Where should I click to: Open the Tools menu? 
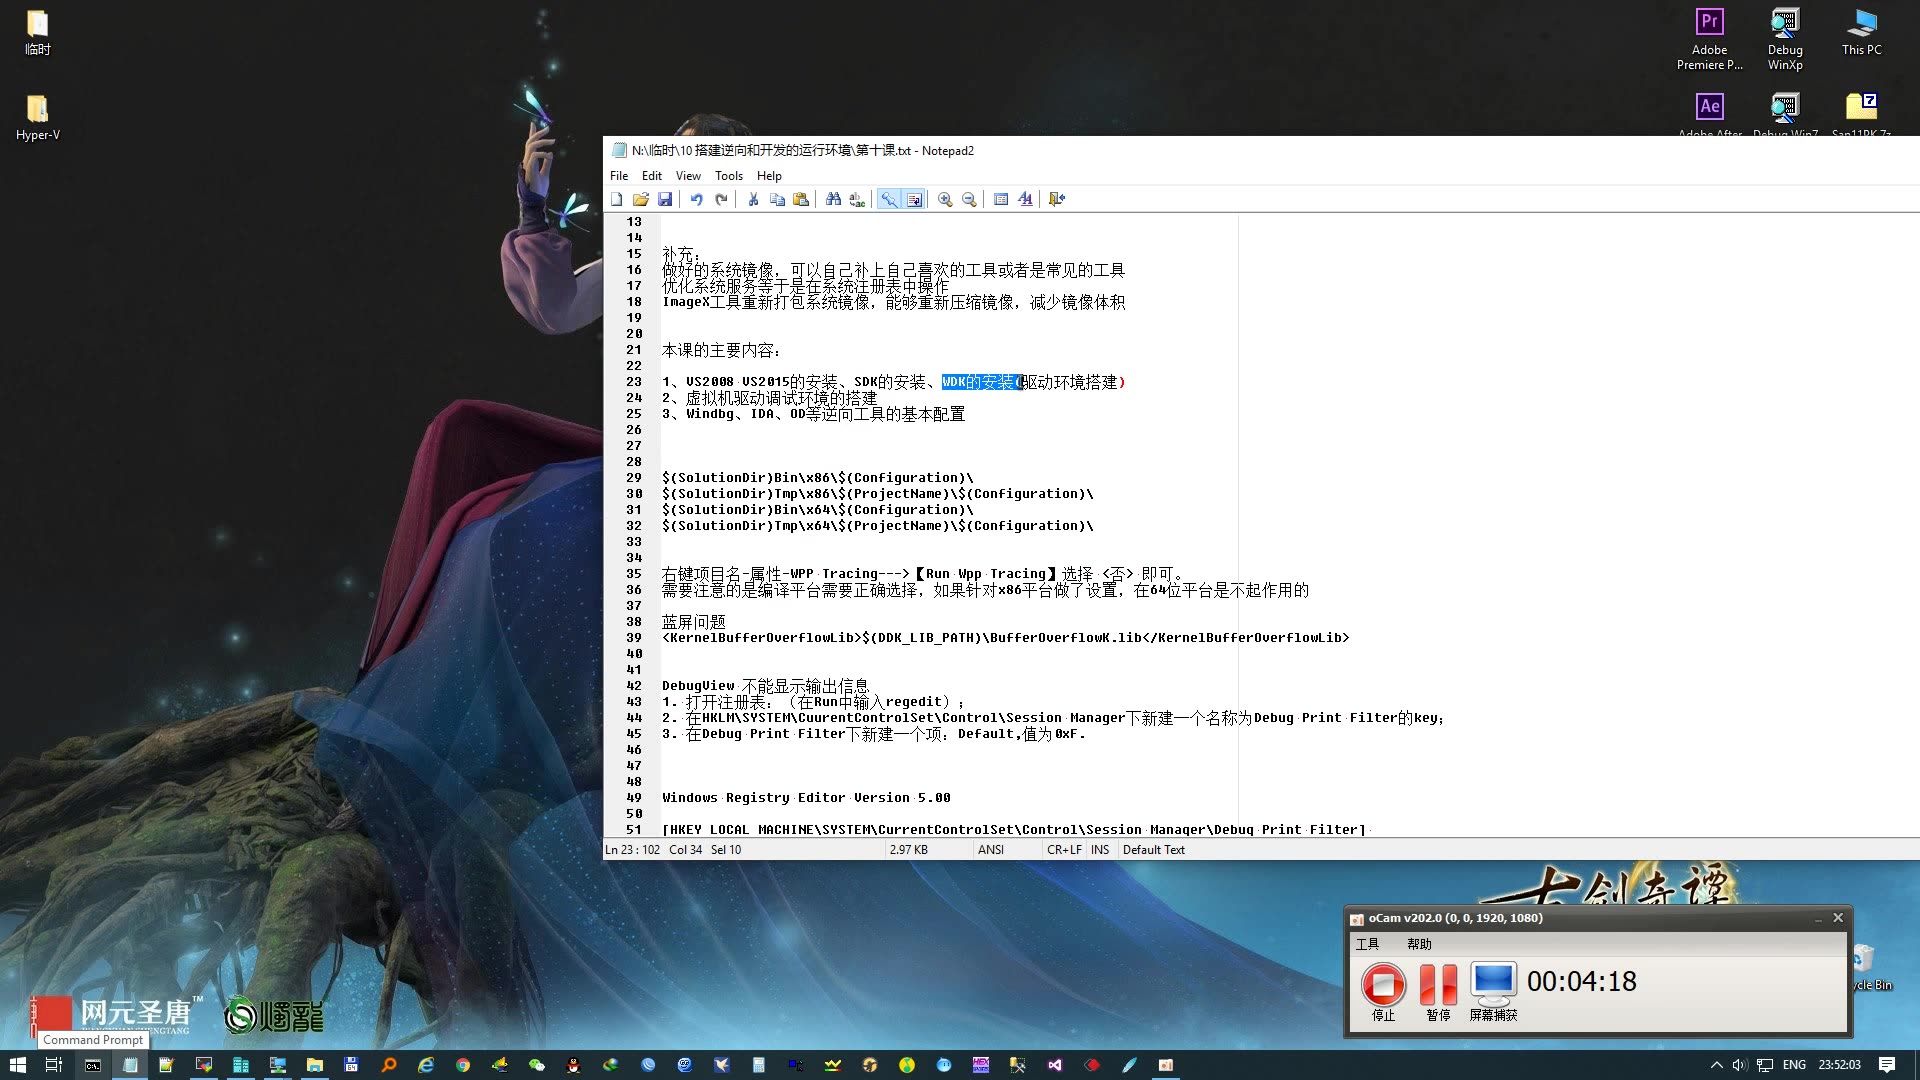[x=728, y=176]
